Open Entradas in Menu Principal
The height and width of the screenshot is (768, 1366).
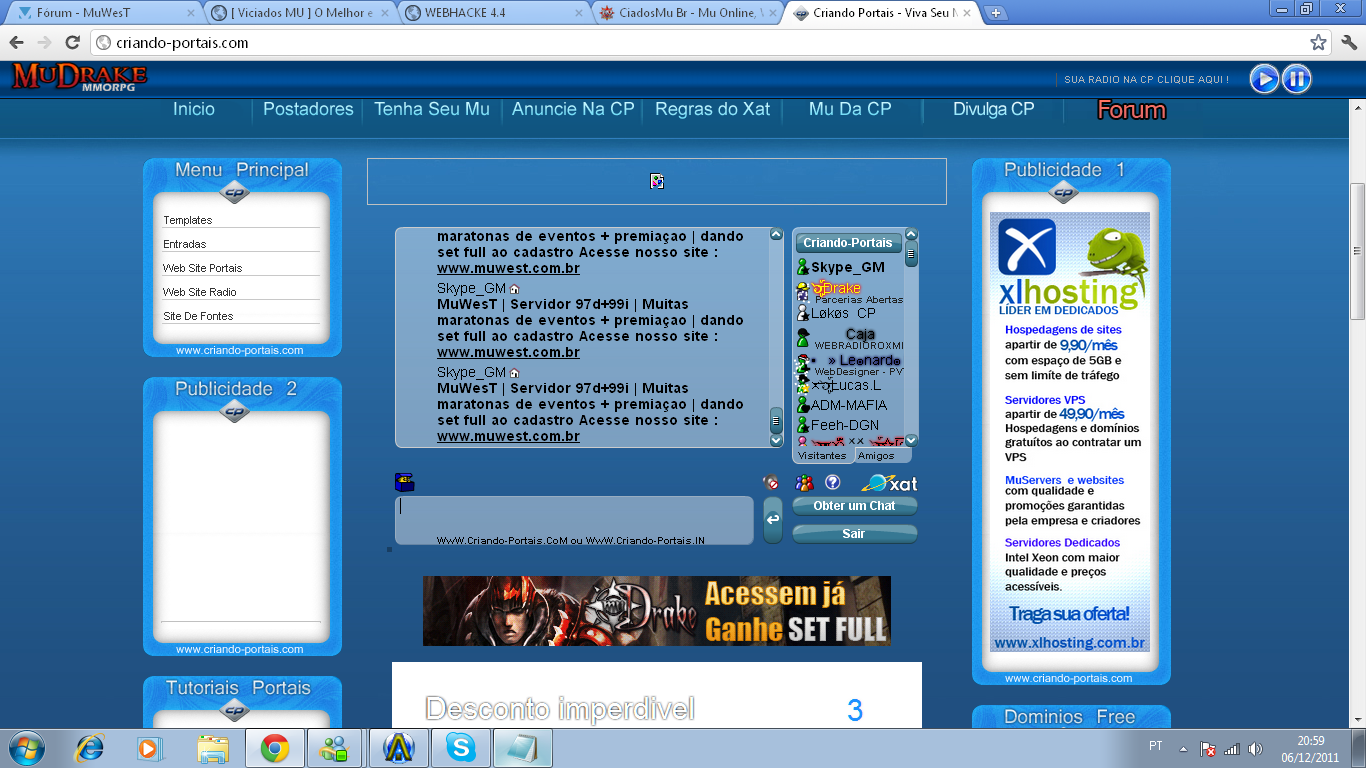(185, 244)
